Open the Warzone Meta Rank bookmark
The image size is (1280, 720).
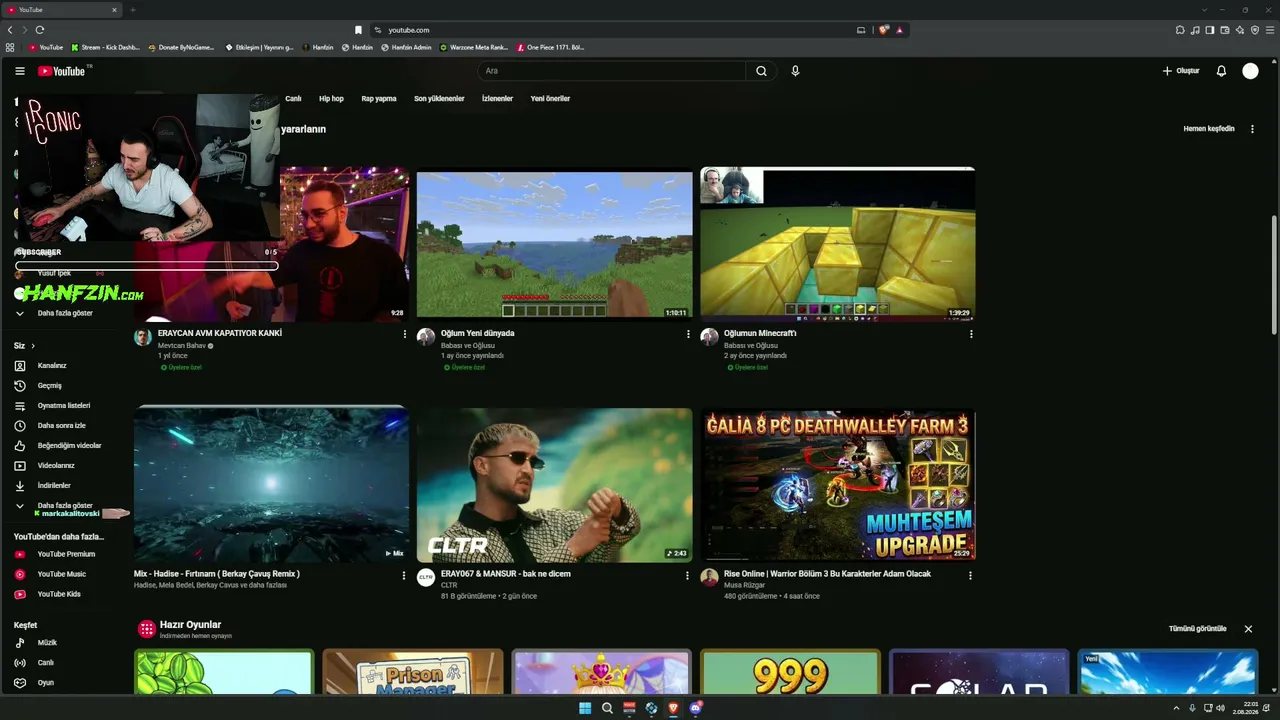pos(475,47)
